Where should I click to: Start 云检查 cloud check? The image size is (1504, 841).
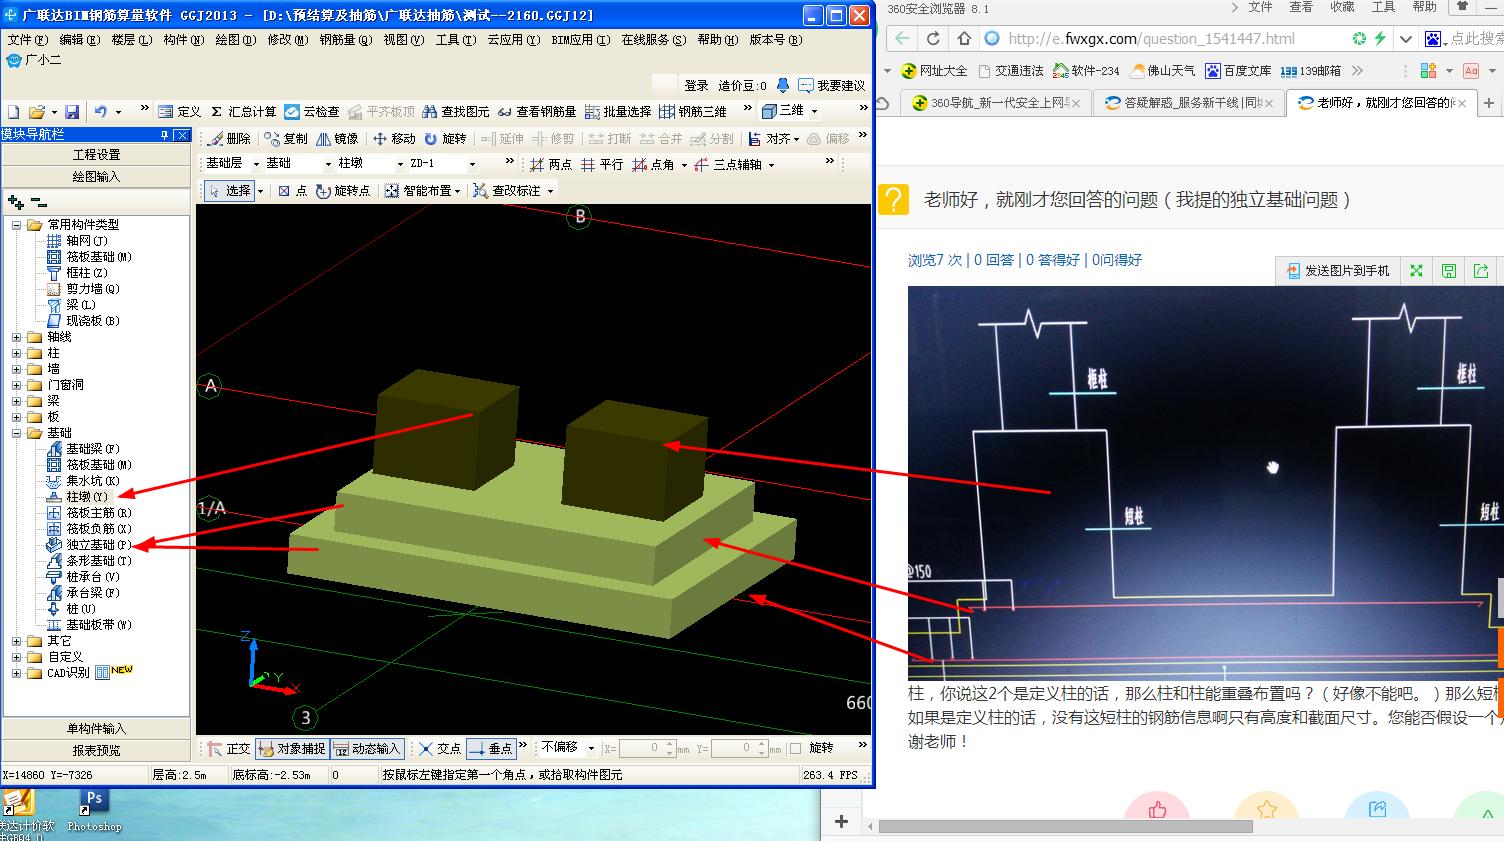[x=312, y=112]
